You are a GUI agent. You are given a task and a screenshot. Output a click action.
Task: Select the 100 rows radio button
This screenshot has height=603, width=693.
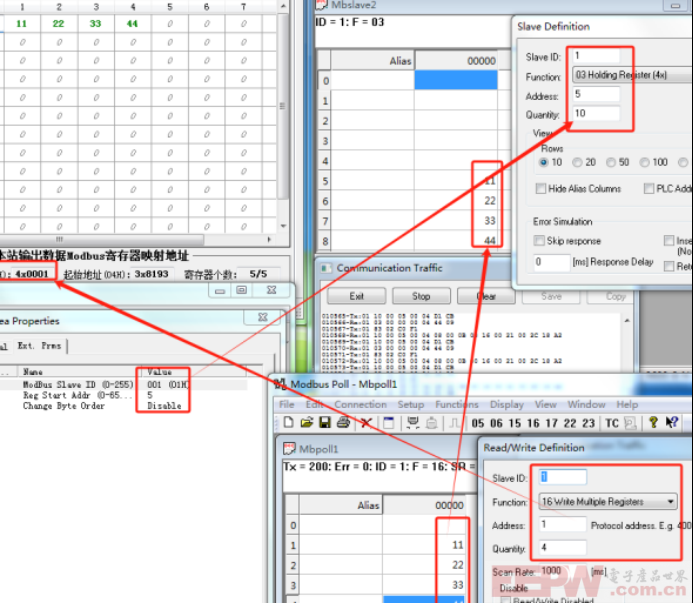645,162
